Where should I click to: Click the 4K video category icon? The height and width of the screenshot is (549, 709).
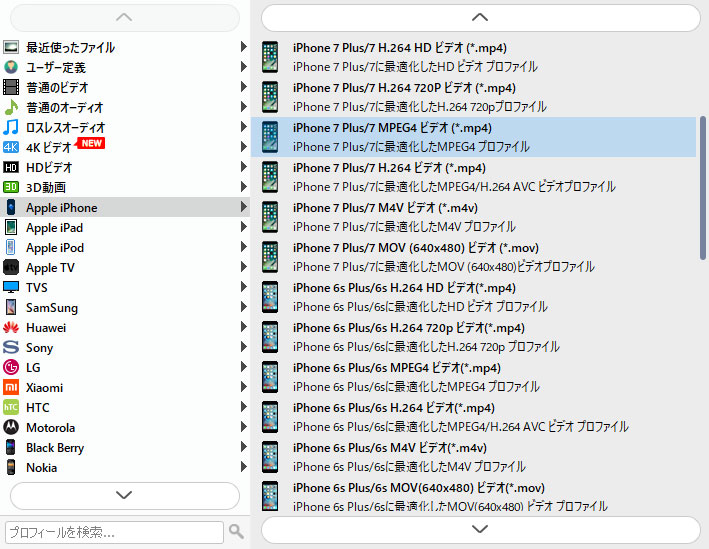click(11, 147)
